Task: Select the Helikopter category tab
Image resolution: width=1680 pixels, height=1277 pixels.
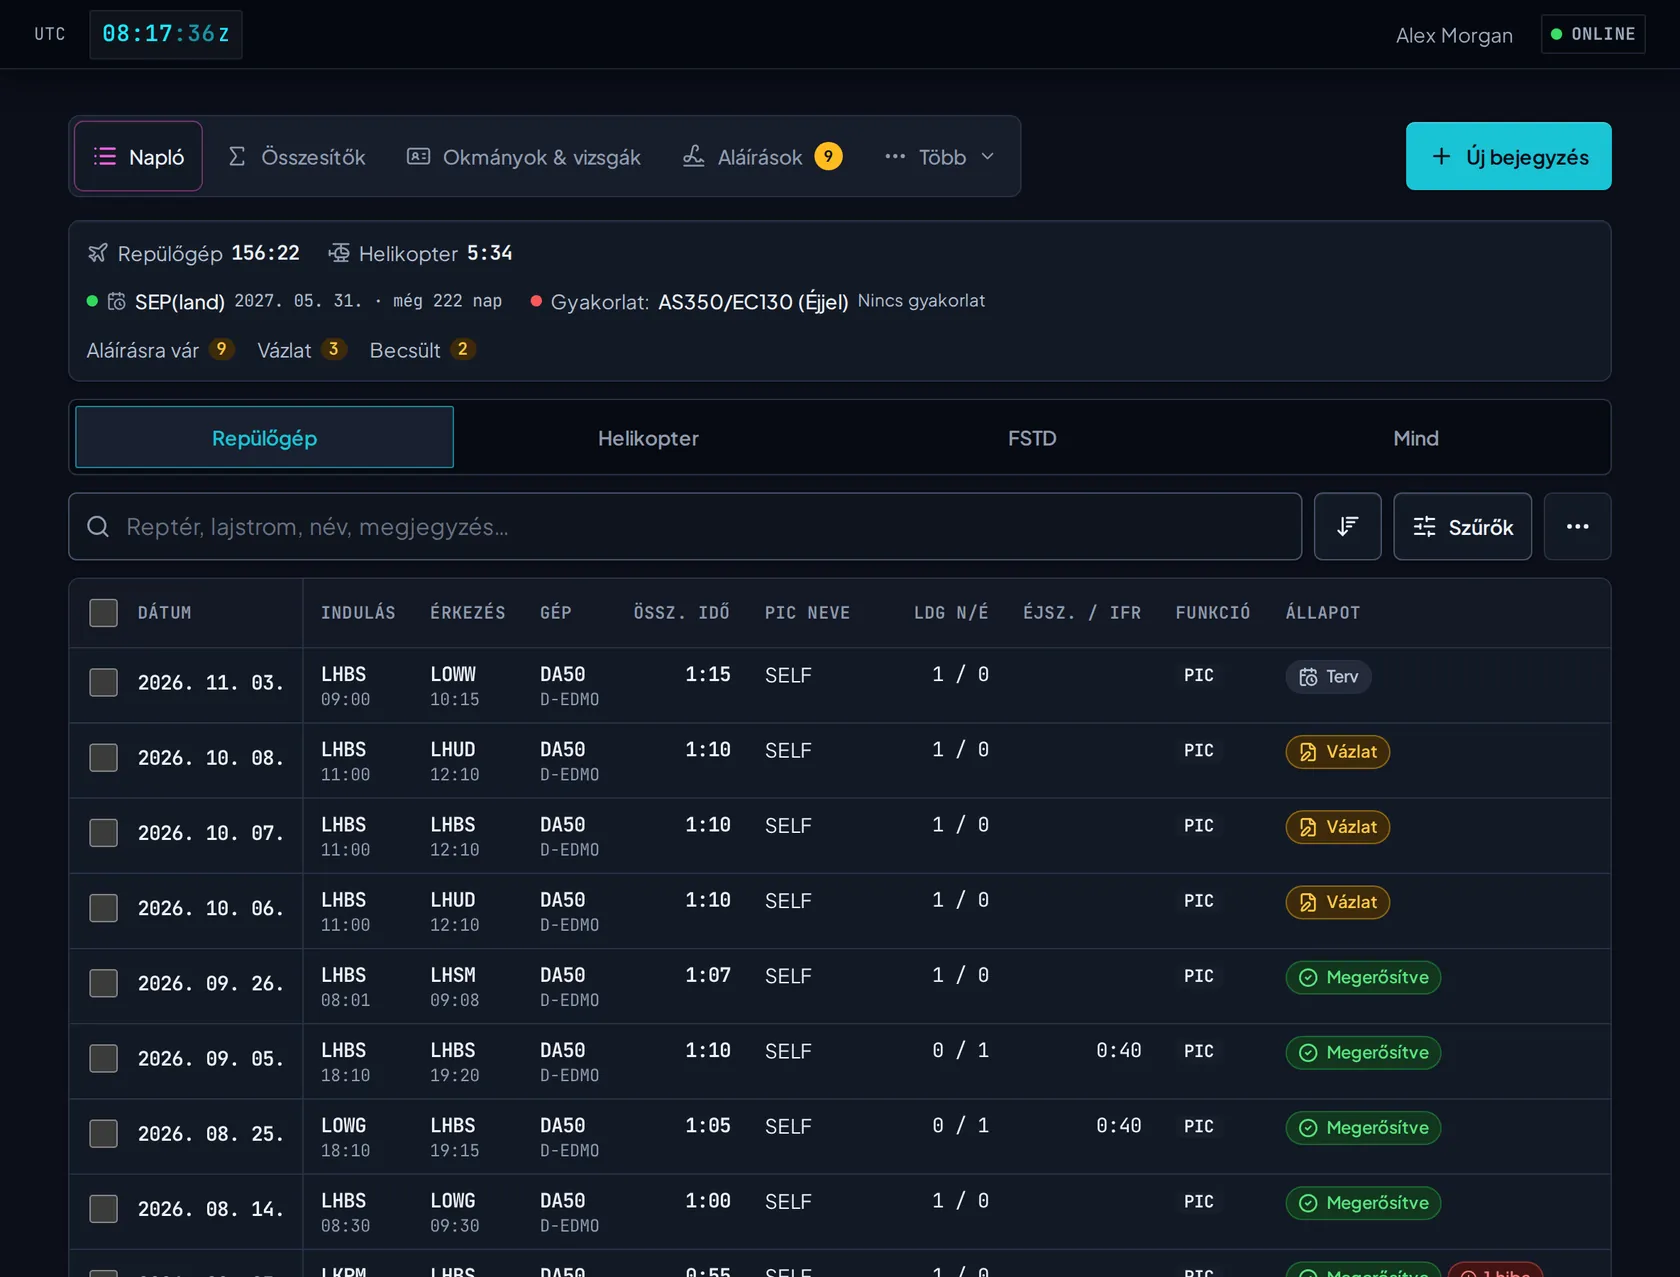Action: click(648, 437)
